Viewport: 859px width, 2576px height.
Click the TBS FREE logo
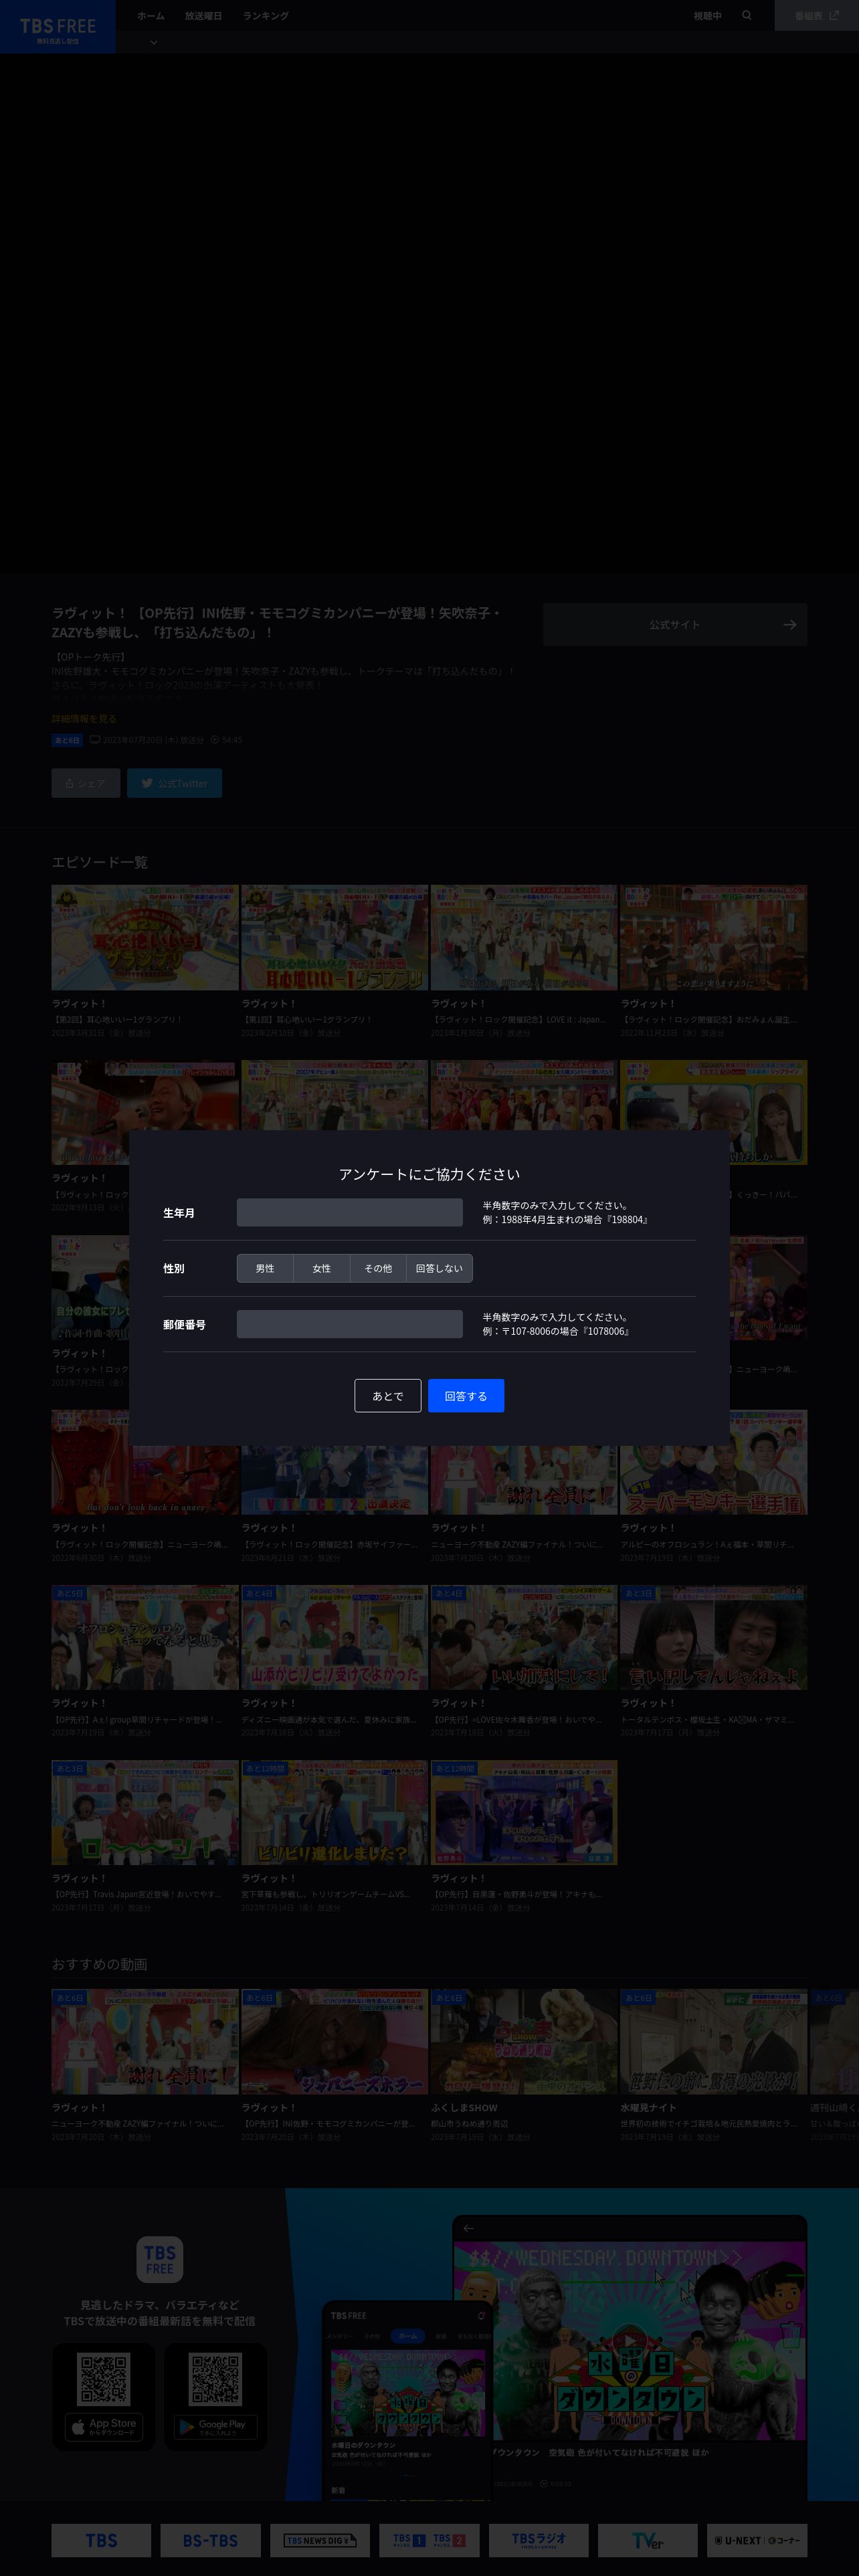[57, 27]
